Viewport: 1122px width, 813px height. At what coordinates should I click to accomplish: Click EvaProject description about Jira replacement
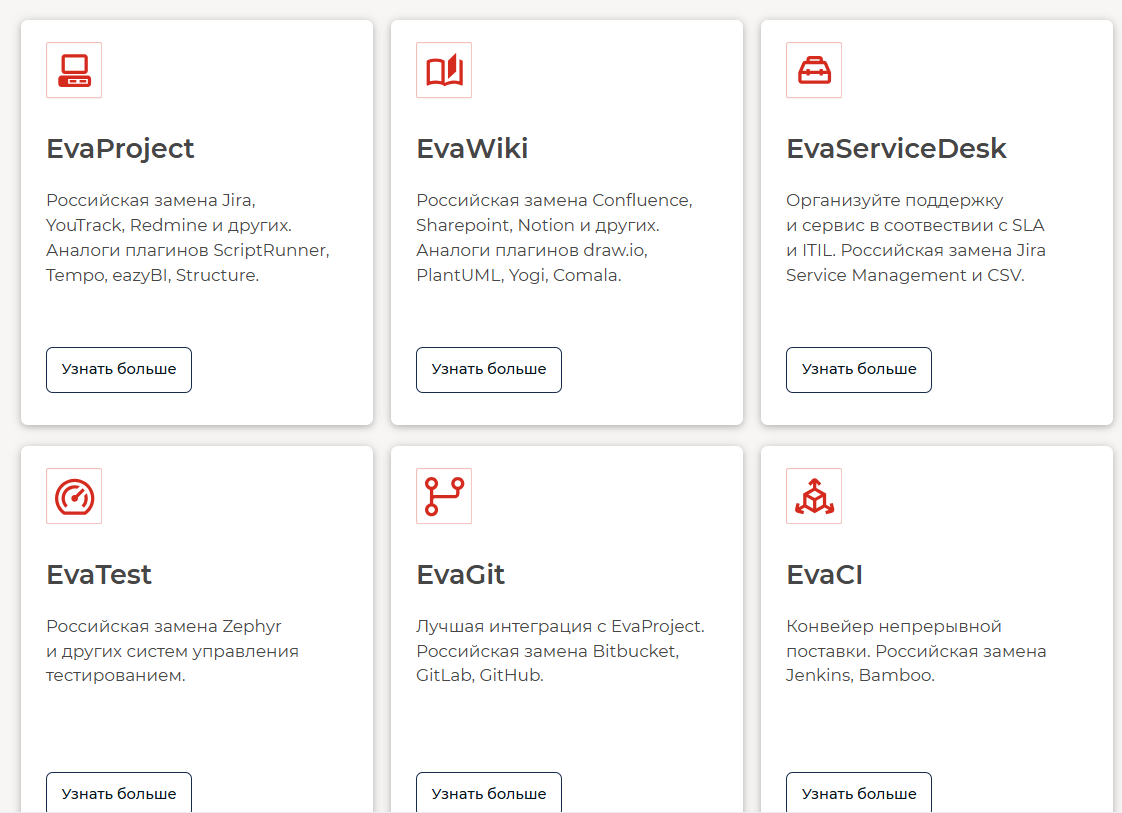pyautogui.click(x=187, y=237)
